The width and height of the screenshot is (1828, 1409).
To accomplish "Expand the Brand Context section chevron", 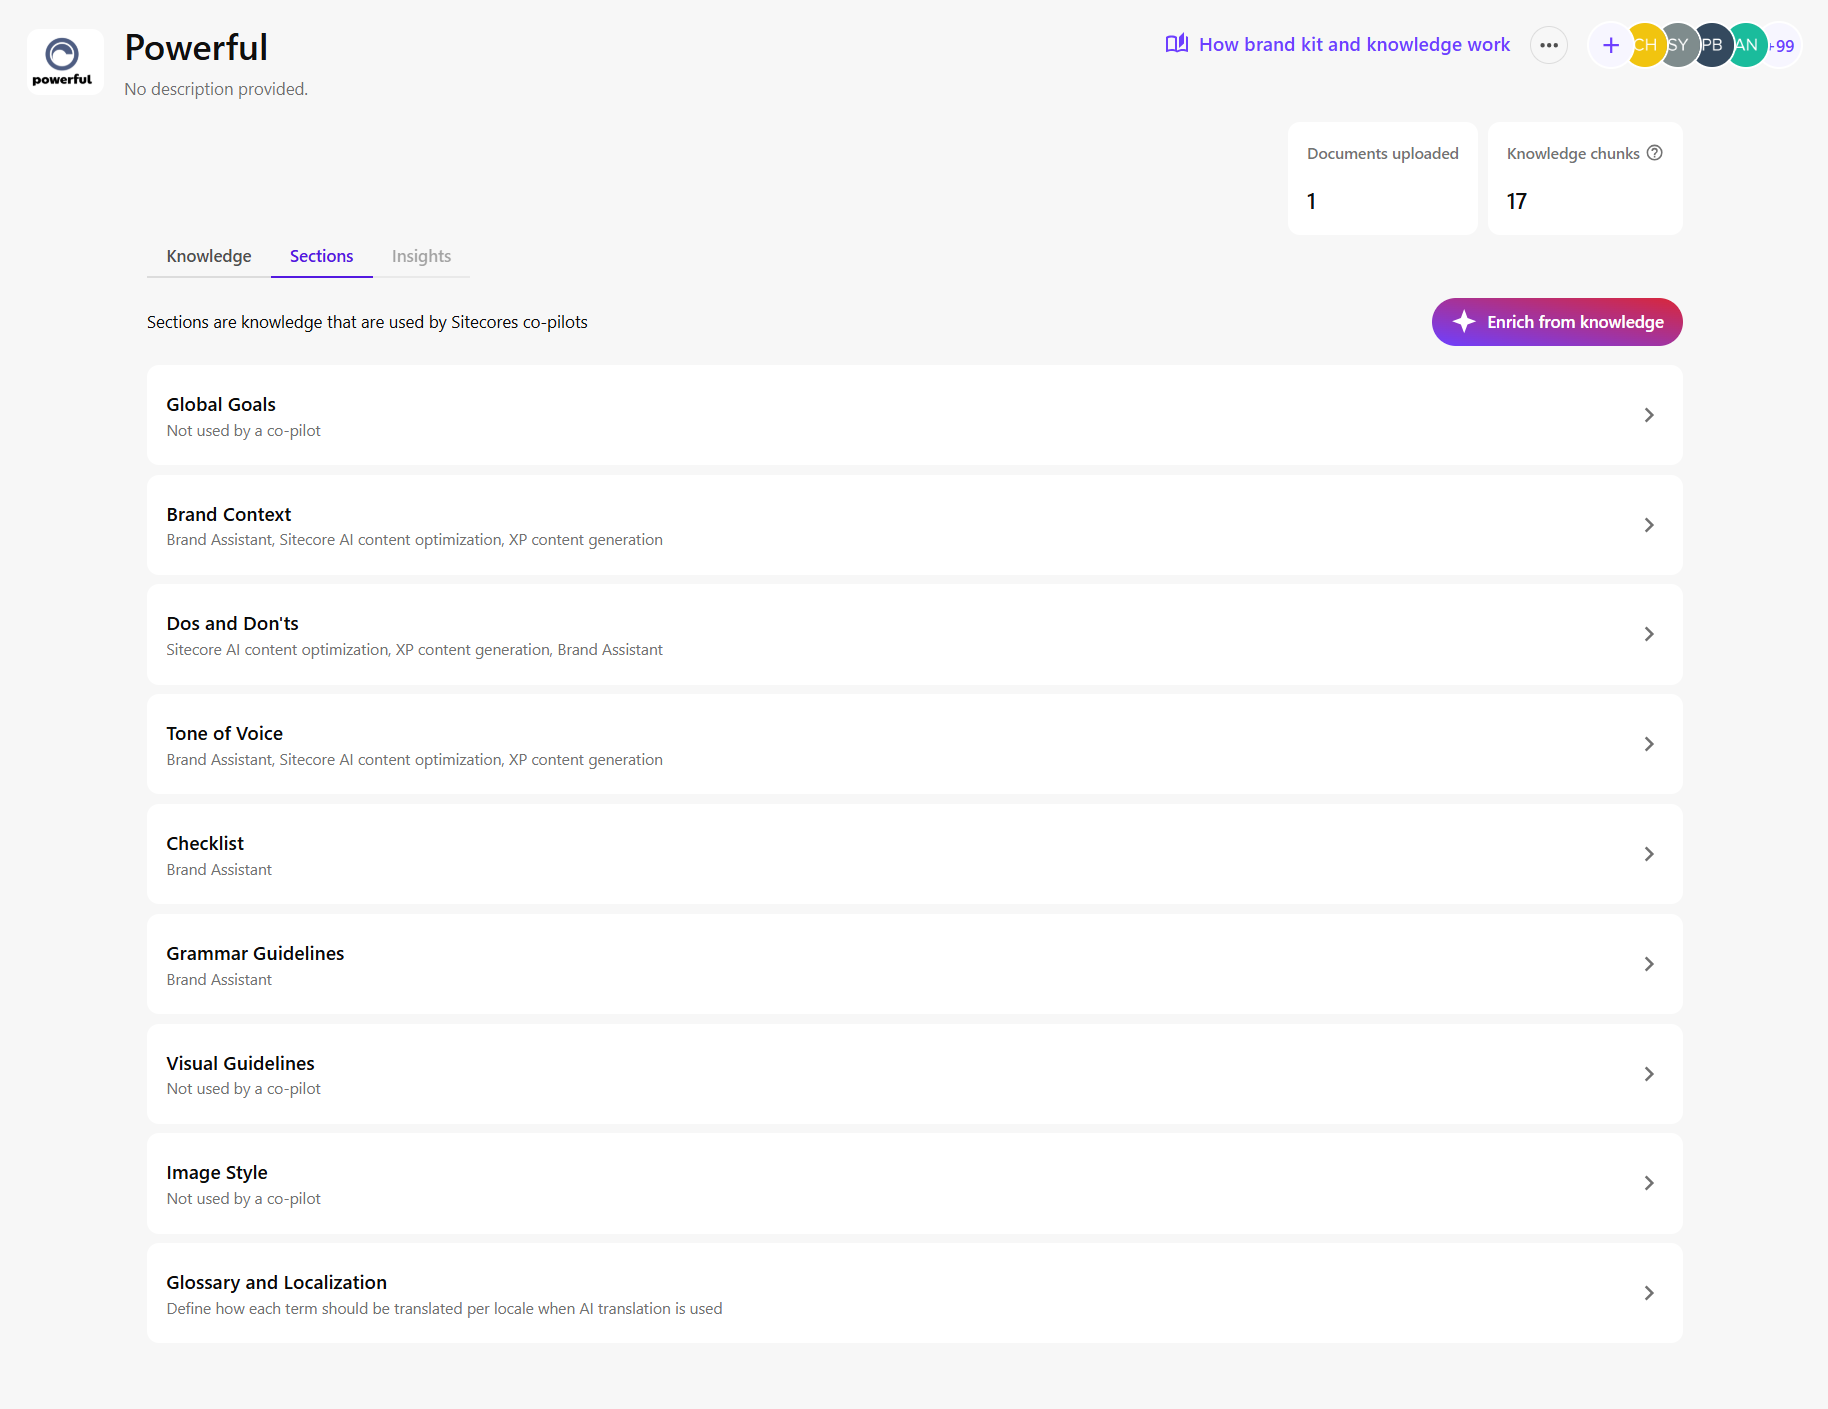I will tap(1649, 525).
